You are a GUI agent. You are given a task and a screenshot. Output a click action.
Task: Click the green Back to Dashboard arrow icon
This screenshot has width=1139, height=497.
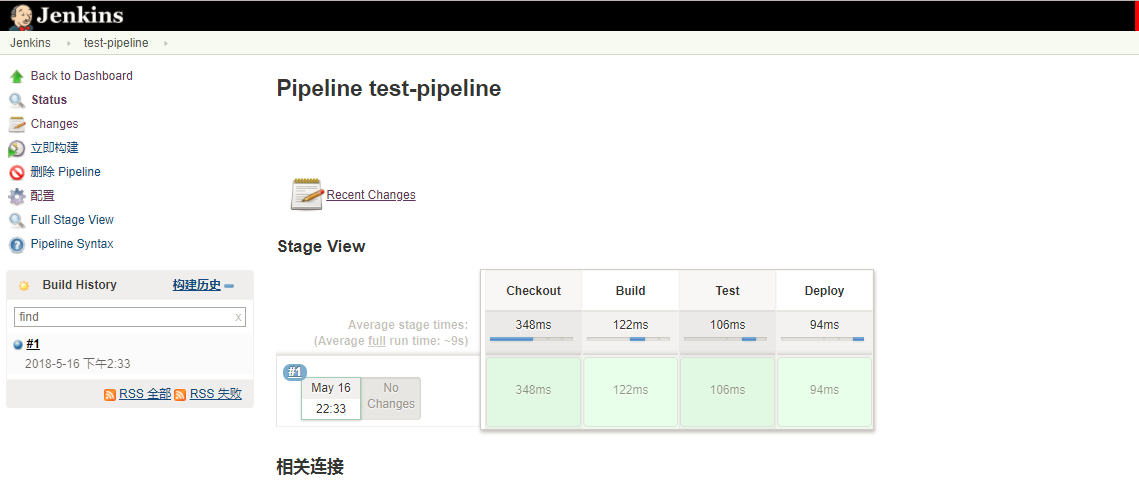17,76
